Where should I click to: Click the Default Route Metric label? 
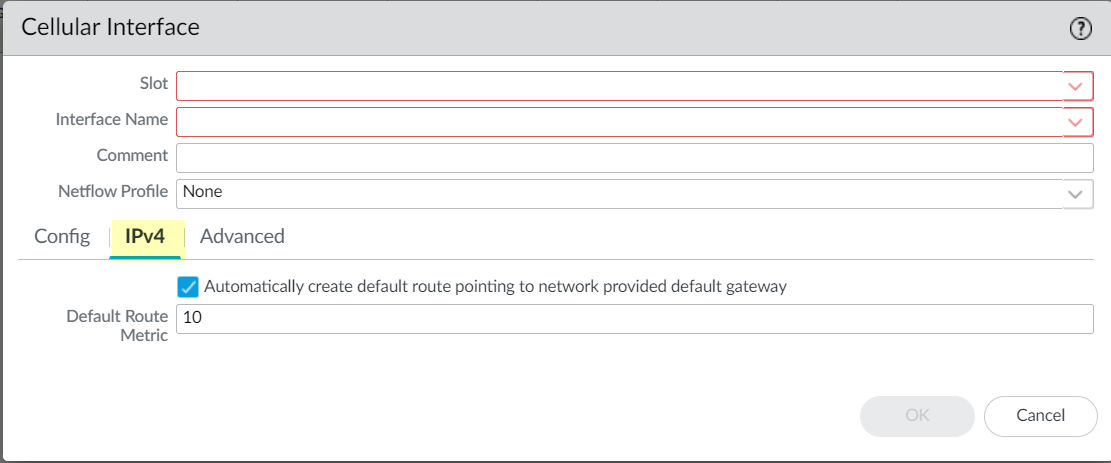point(117,326)
